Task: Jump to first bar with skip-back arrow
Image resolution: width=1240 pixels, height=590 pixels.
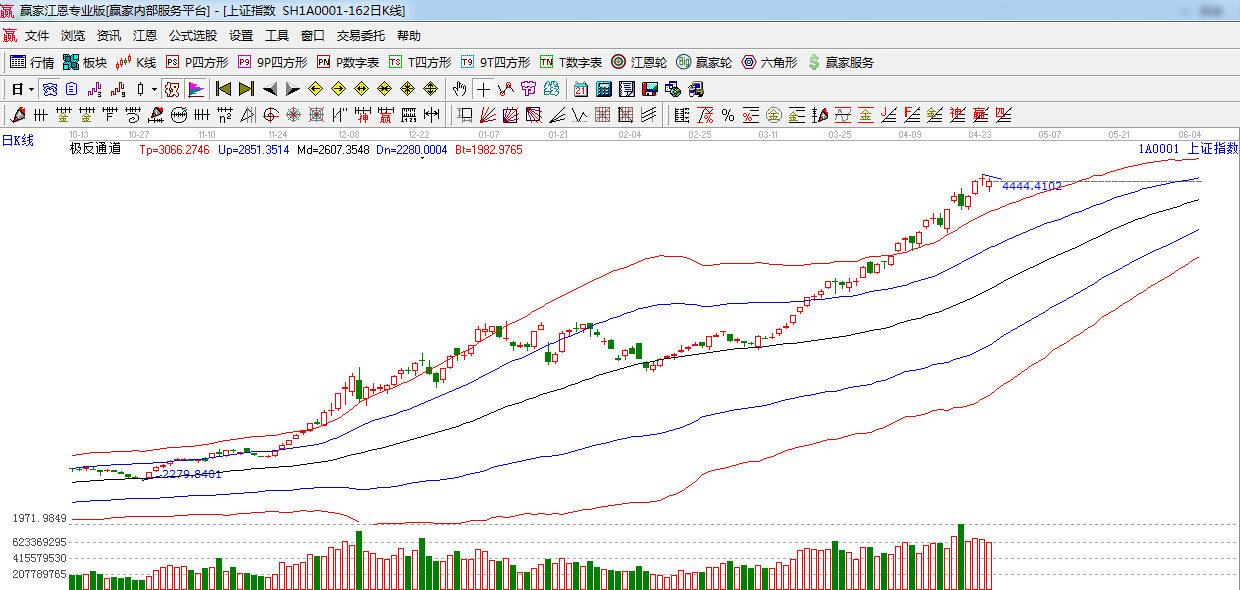Action: (223, 89)
